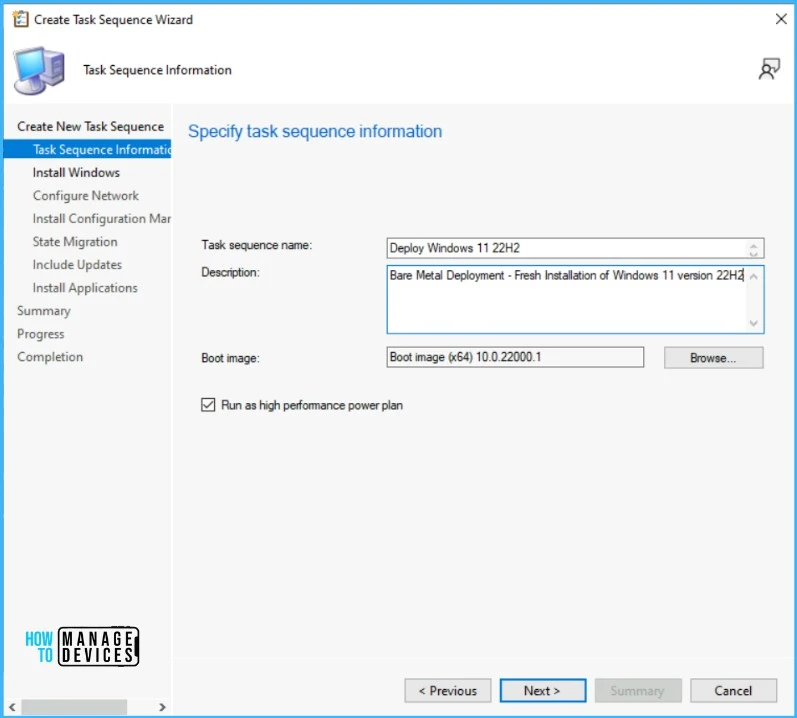Go to State Migration step

(75, 242)
